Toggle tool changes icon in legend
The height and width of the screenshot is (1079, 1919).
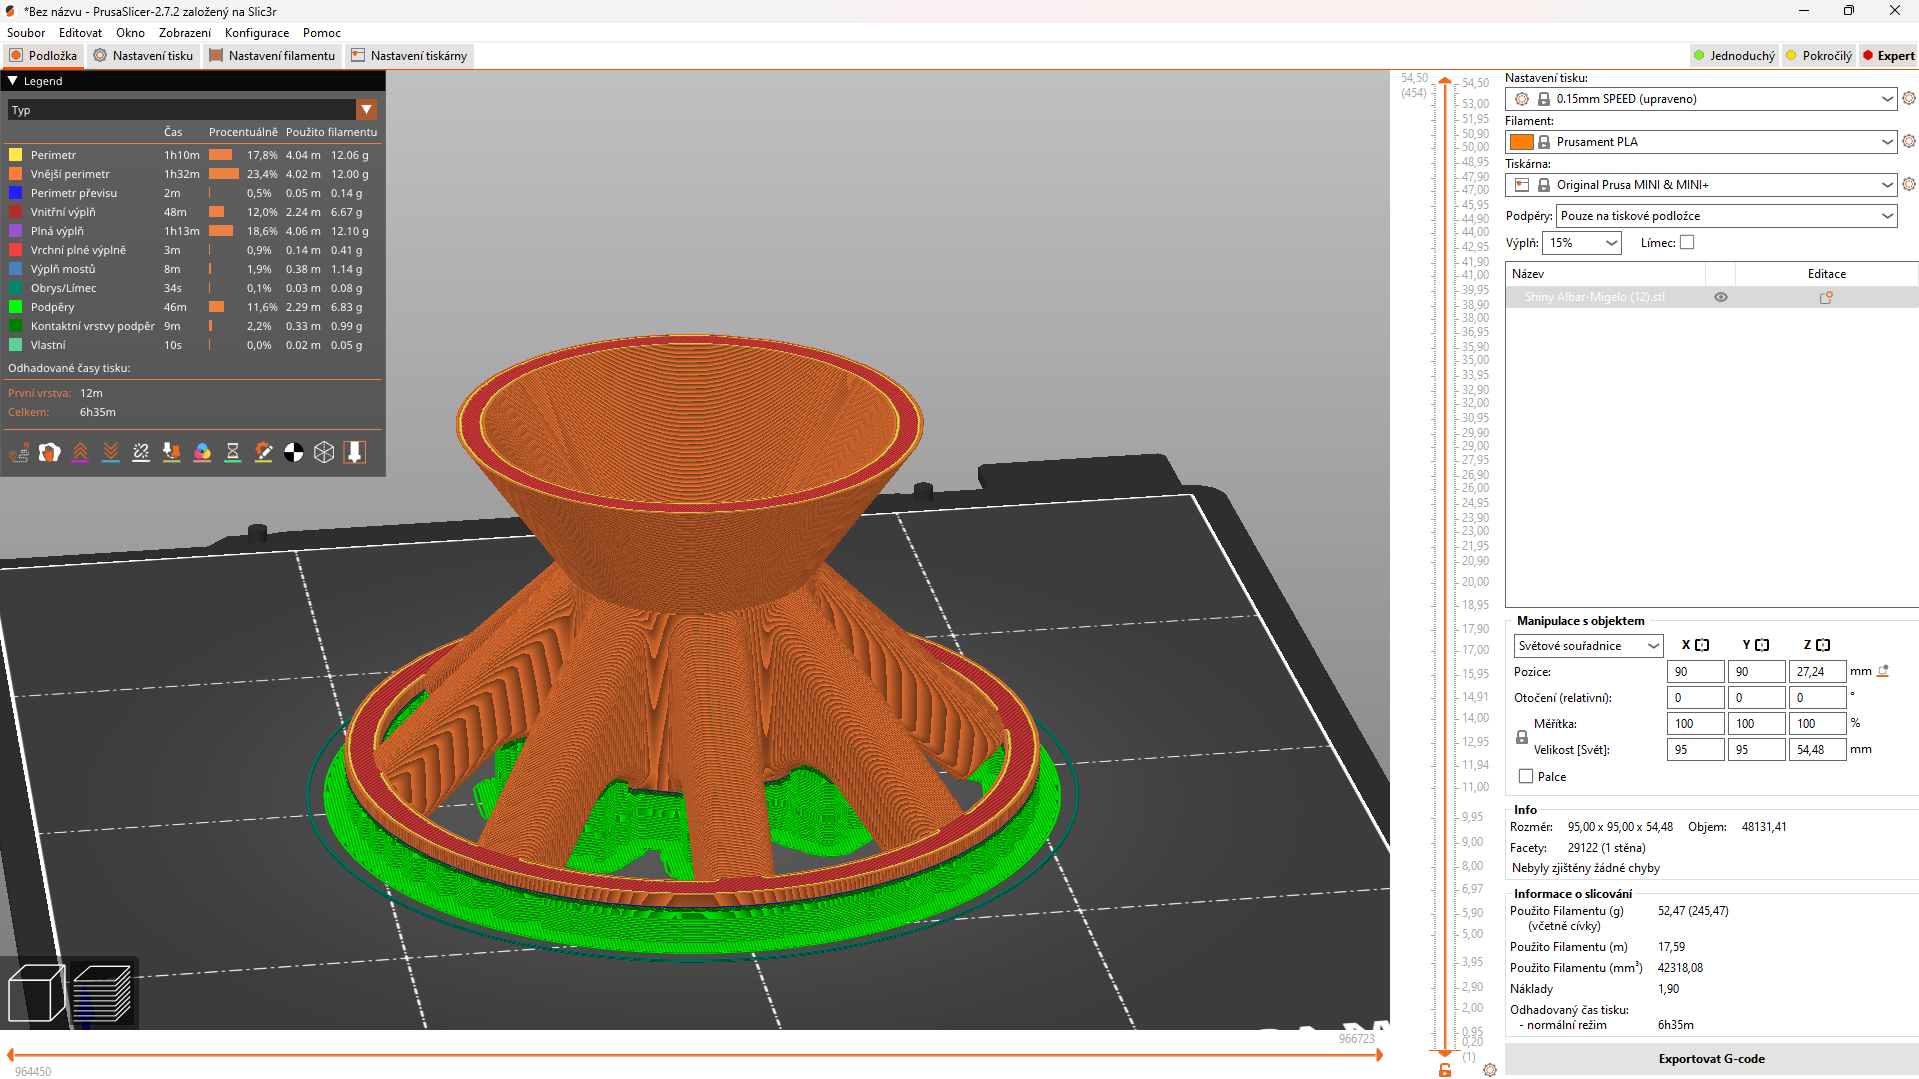(172, 453)
